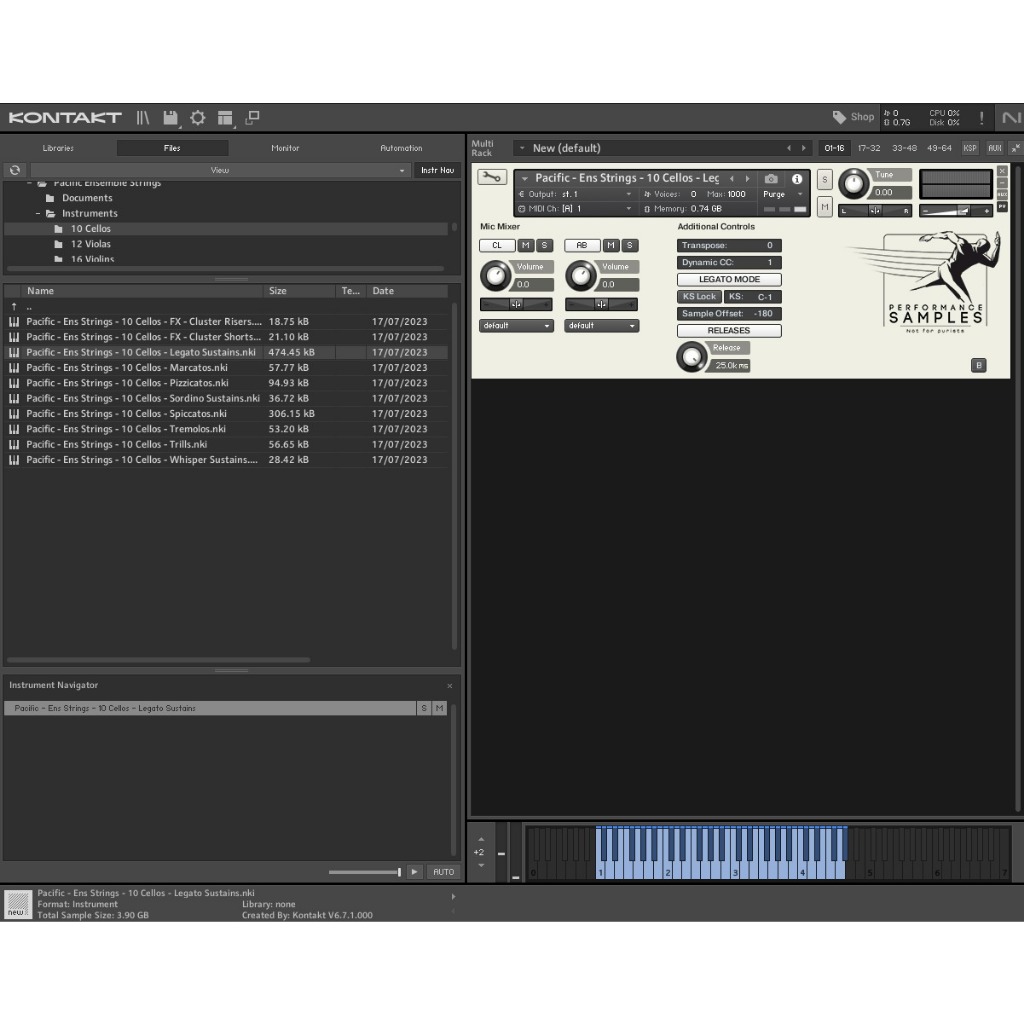Shift keyboard octave down arrow
Image resolution: width=1024 pixels, height=1024 pixels.
(x=481, y=865)
